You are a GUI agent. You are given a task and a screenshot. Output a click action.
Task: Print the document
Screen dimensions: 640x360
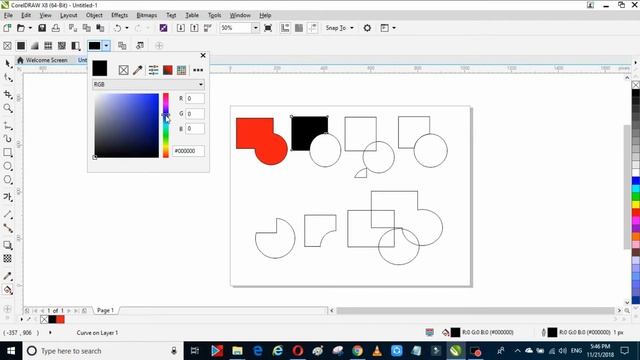tap(56, 28)
